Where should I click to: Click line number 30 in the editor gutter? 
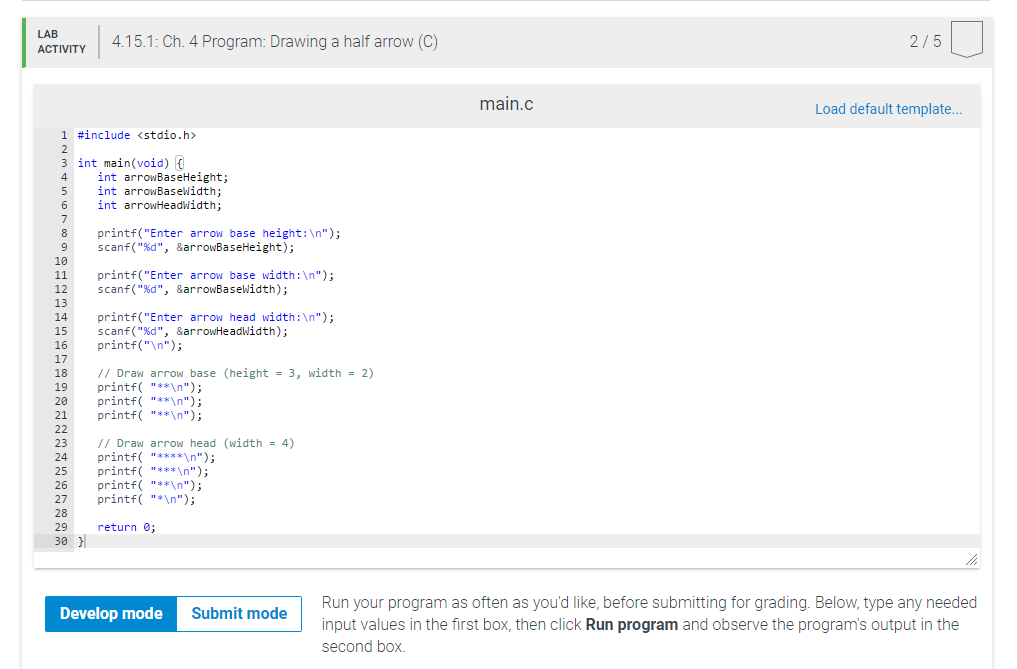[61, 540]
